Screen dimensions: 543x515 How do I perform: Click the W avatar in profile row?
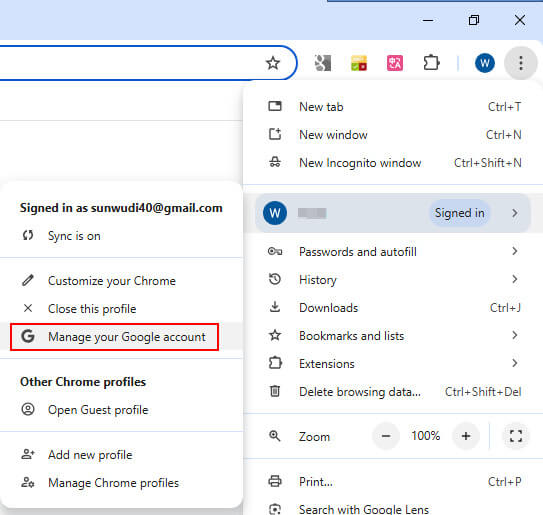275,213
